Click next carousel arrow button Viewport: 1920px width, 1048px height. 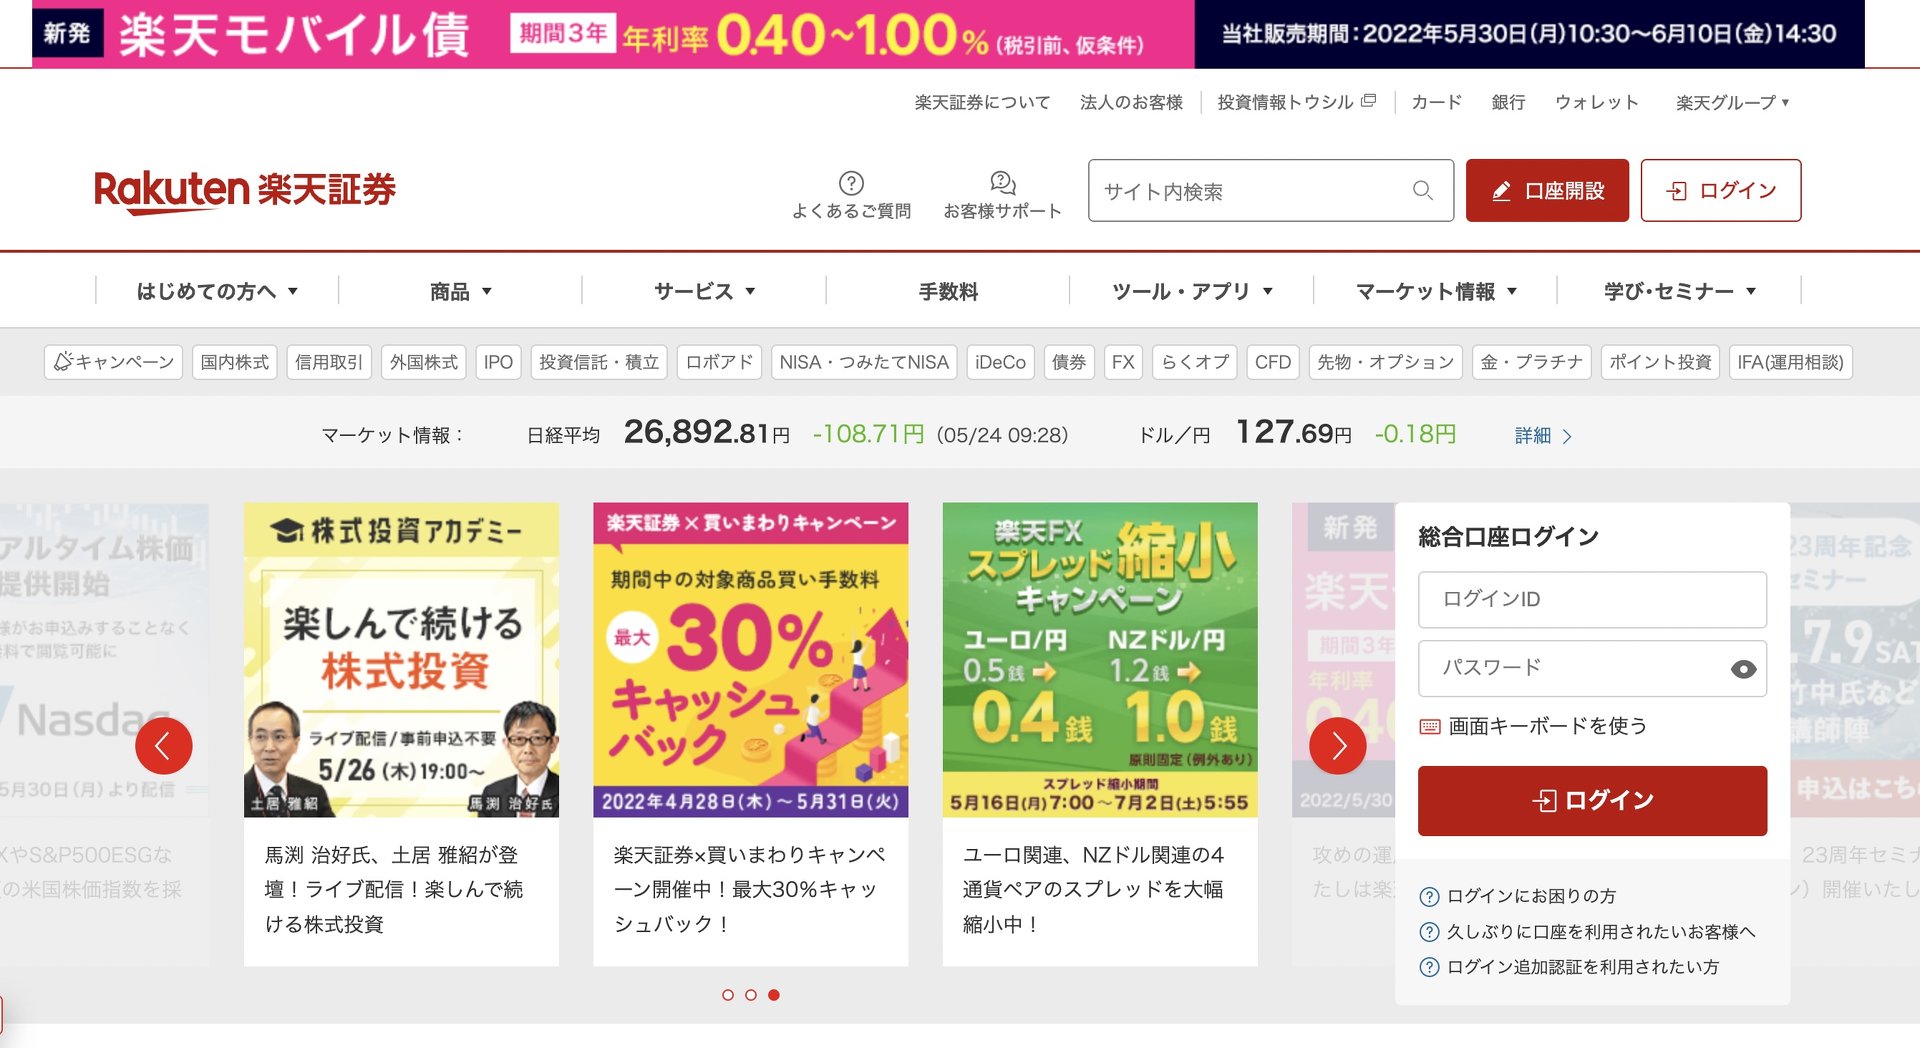(1338, 746)
